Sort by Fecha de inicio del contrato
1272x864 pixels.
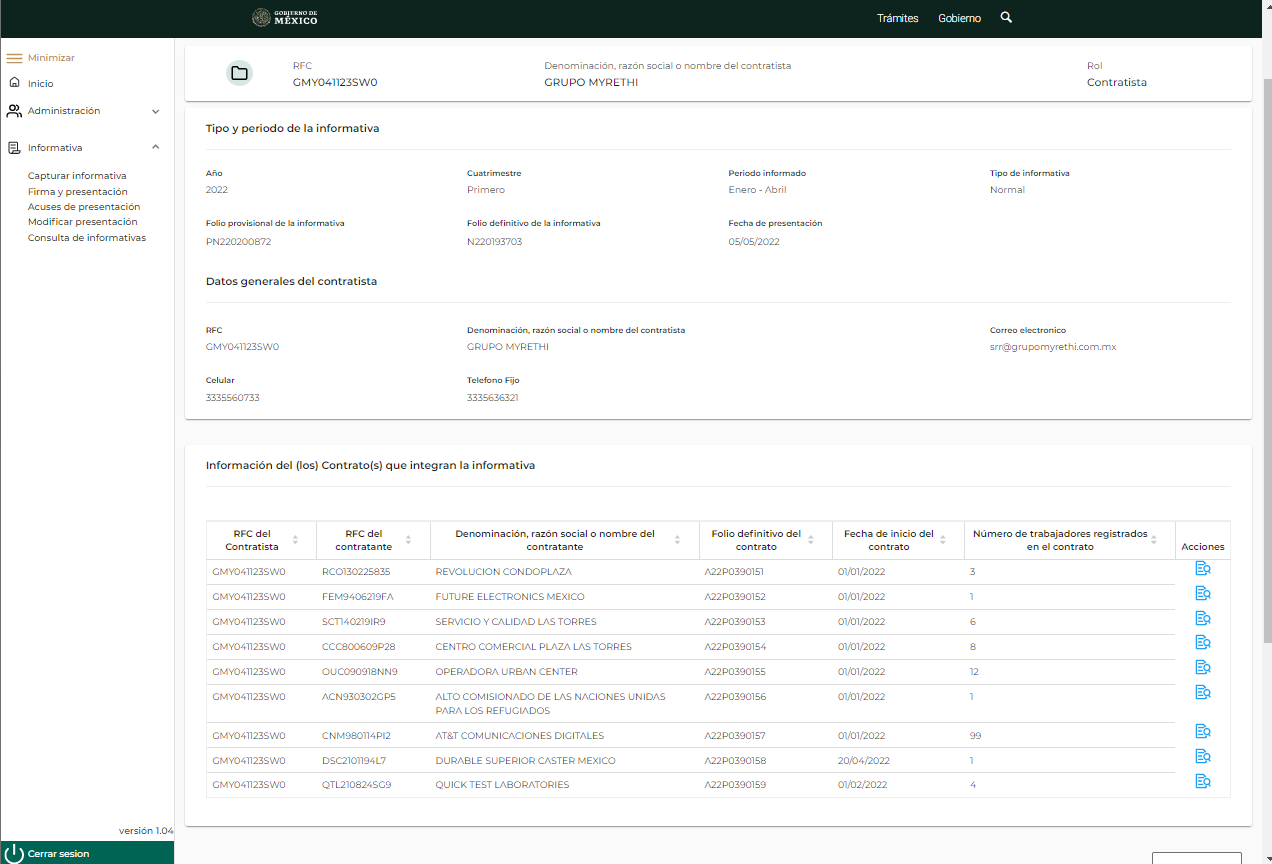tap(943, 540)
